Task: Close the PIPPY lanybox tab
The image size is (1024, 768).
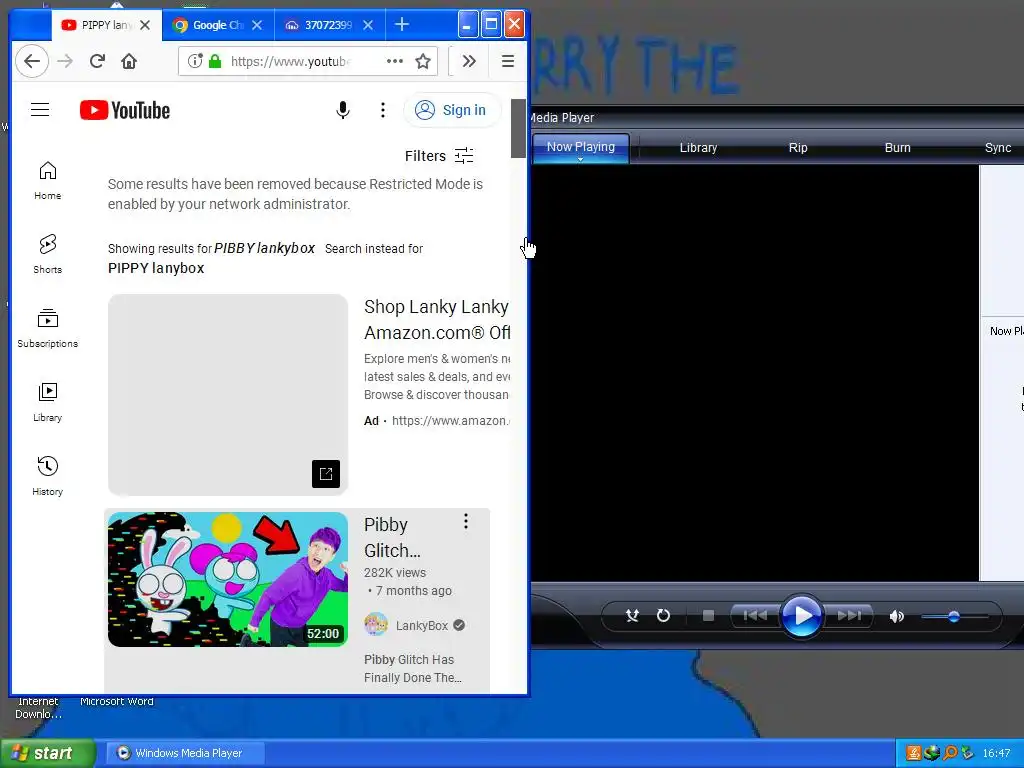Action: tap(145, 25)
